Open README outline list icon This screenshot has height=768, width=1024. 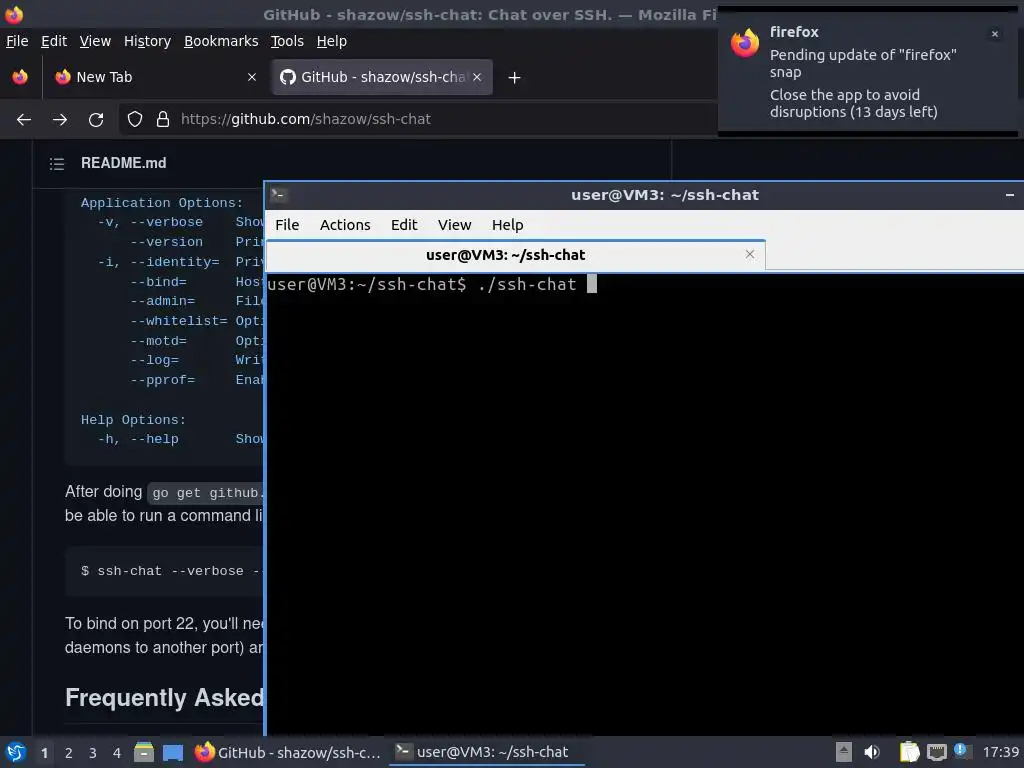[57, 163]
